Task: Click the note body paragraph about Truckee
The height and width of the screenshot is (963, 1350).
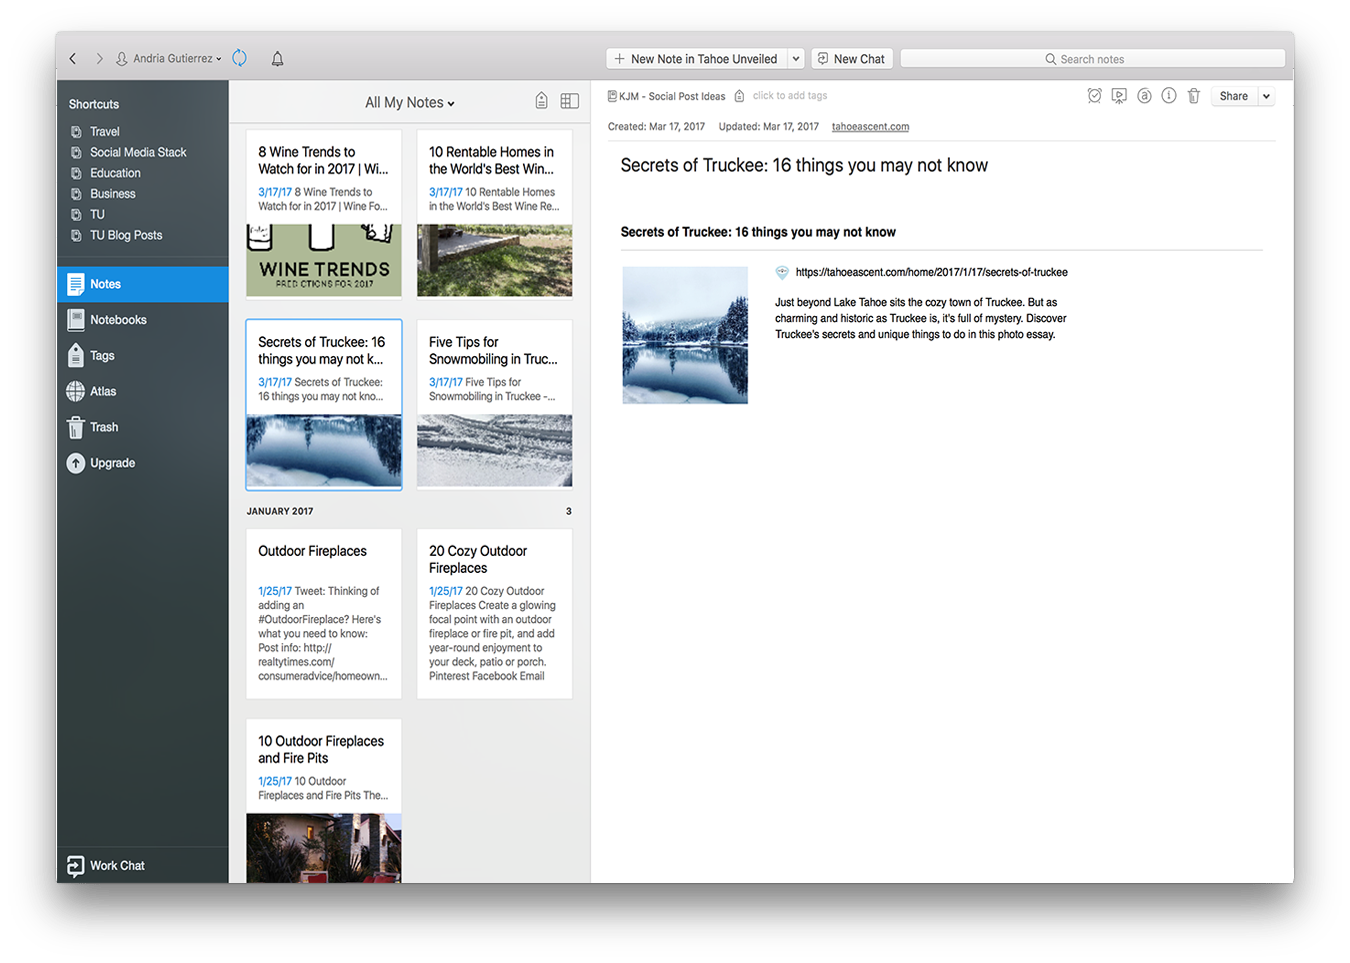Action: pos(920,318)
